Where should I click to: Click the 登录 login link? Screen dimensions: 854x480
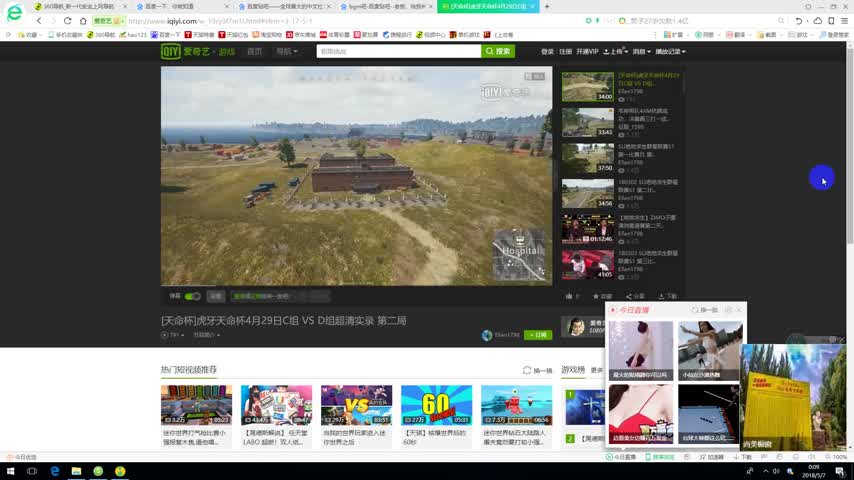point(547,51)
